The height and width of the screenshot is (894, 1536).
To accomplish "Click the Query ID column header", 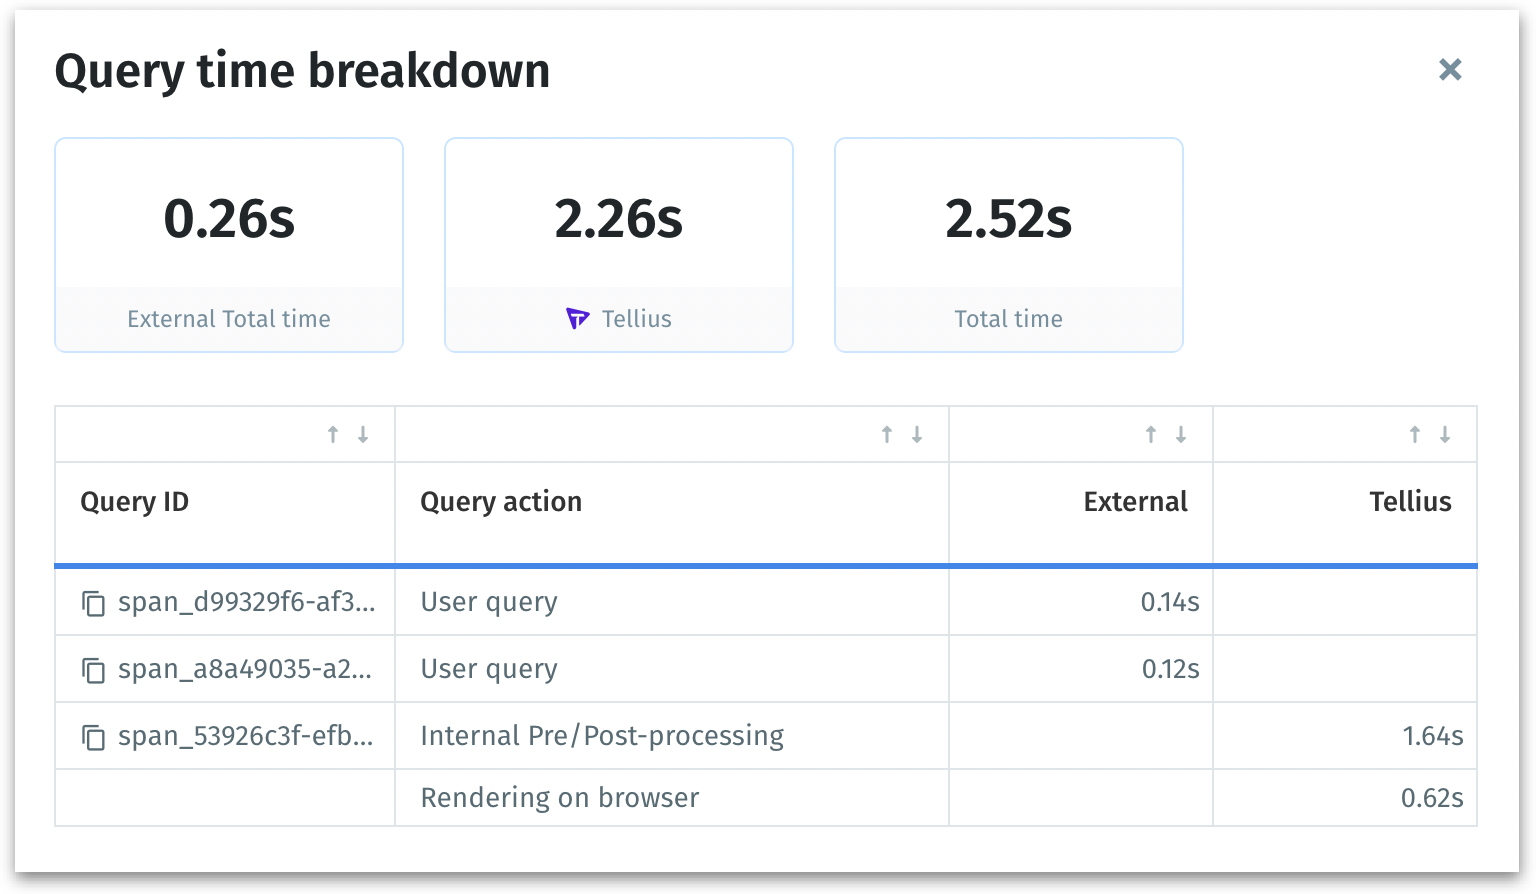I will pyautogui.click(x=135, y=502).
